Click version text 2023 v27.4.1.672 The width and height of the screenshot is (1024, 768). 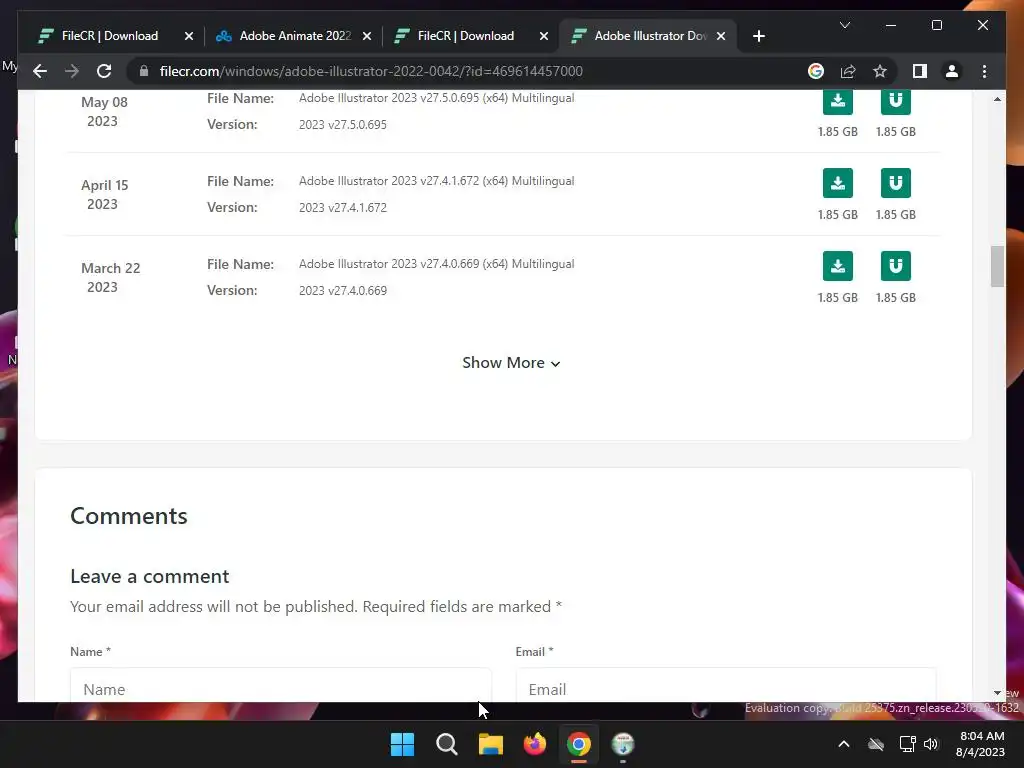[343, 208]
